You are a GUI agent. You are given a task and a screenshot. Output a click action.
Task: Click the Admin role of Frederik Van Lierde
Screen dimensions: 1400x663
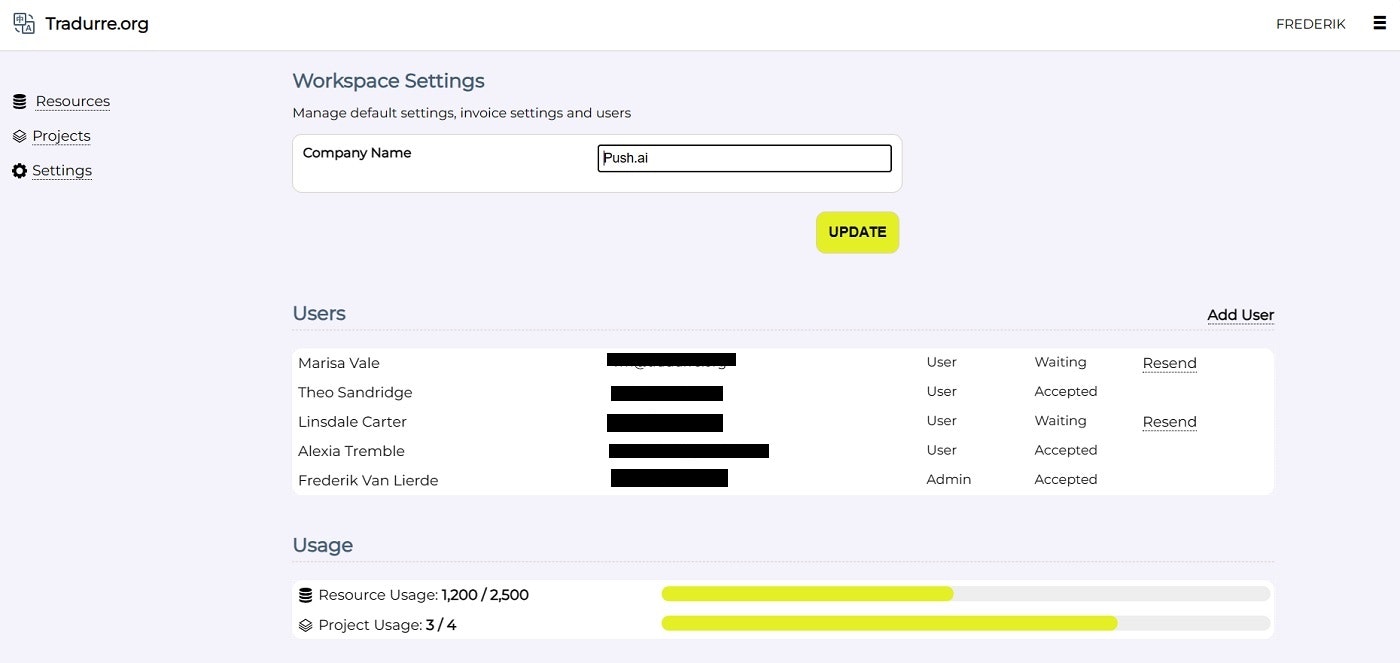[948, 480]
